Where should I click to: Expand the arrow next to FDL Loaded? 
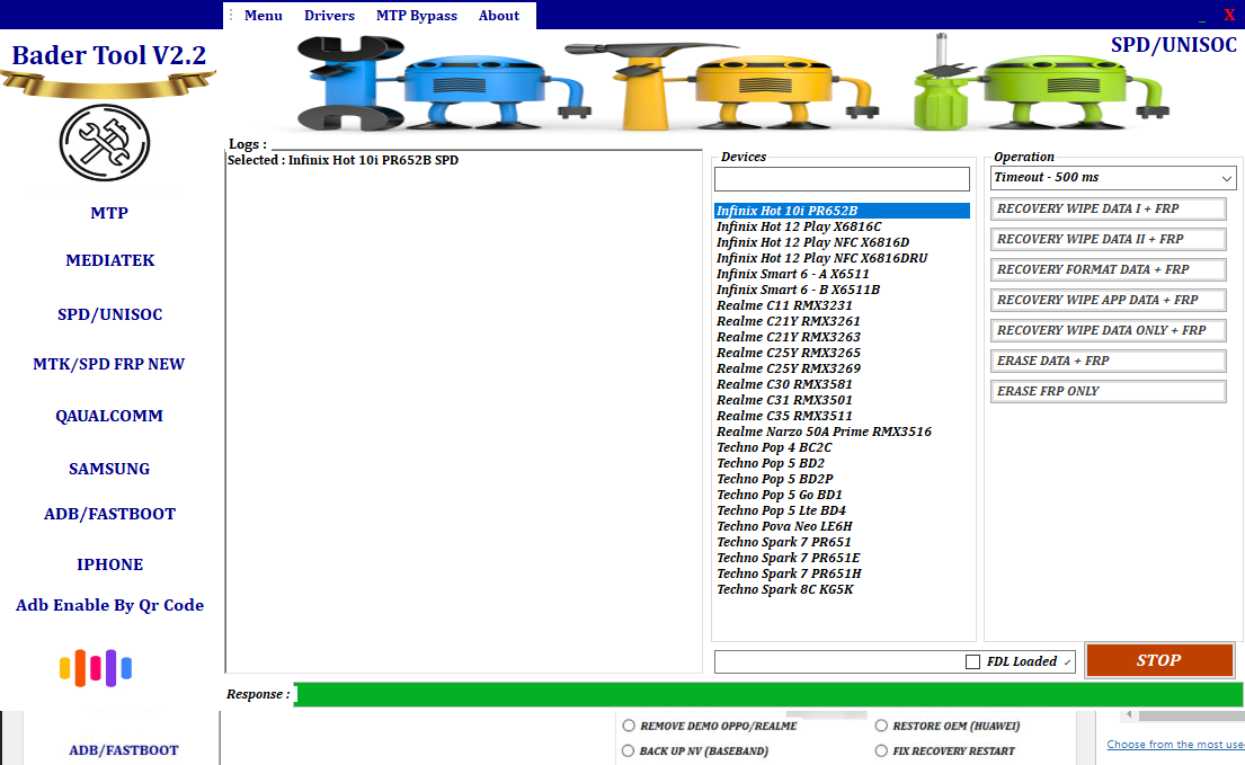tap(1068, 661)
